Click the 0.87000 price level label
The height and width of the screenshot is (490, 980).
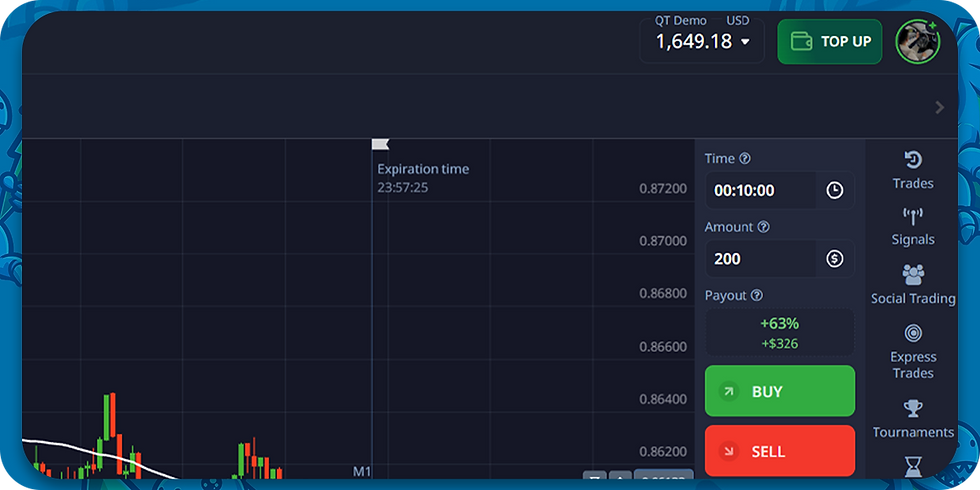pos(662,241)
